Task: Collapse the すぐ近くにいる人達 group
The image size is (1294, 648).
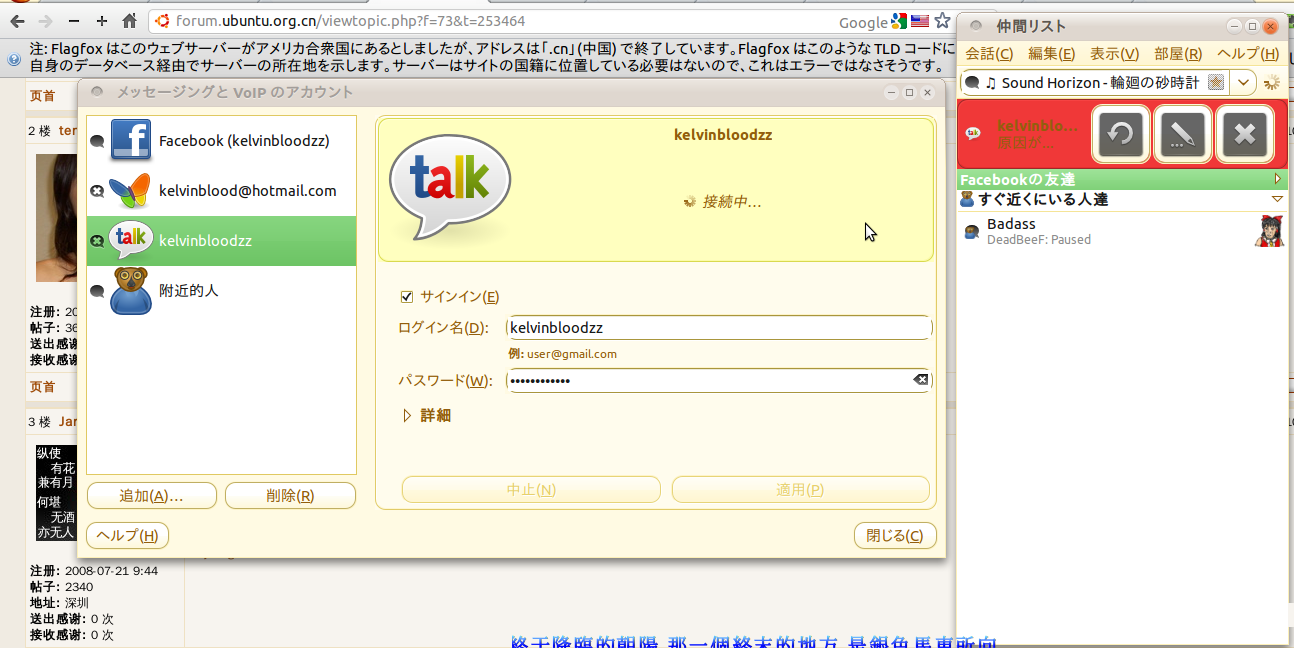Action: point(1277,199)
